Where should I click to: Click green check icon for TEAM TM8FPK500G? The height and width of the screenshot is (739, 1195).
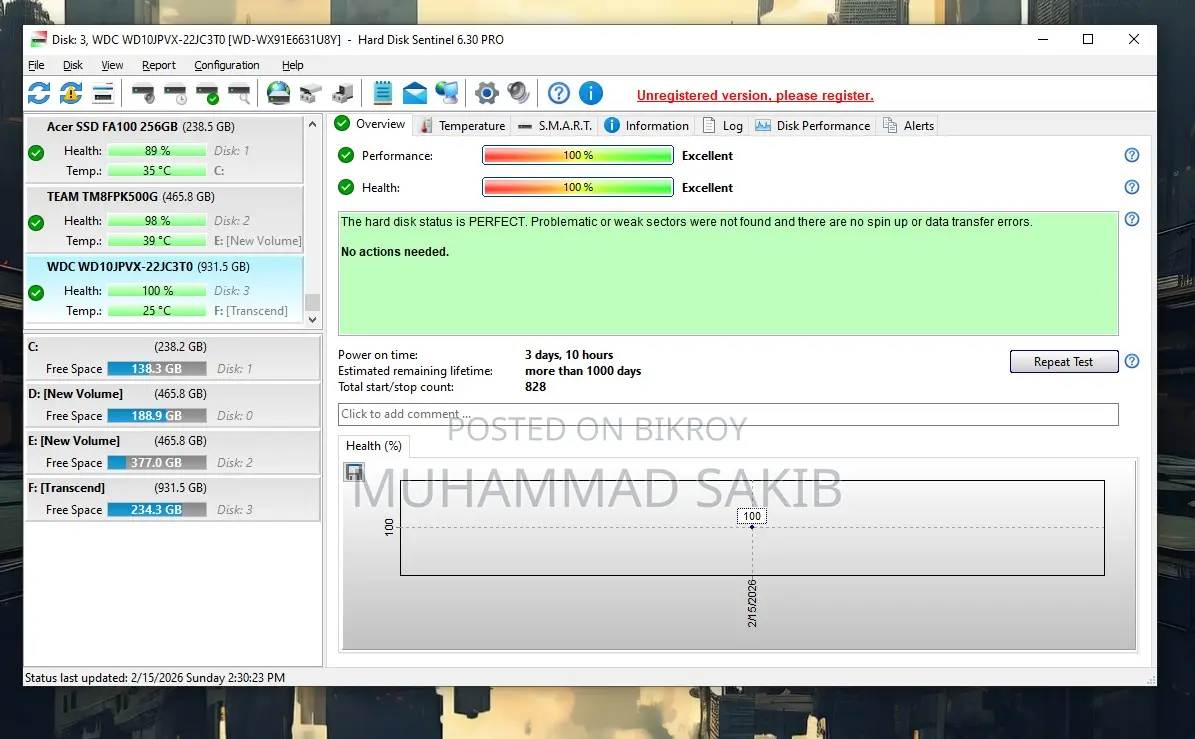[36, 223]
